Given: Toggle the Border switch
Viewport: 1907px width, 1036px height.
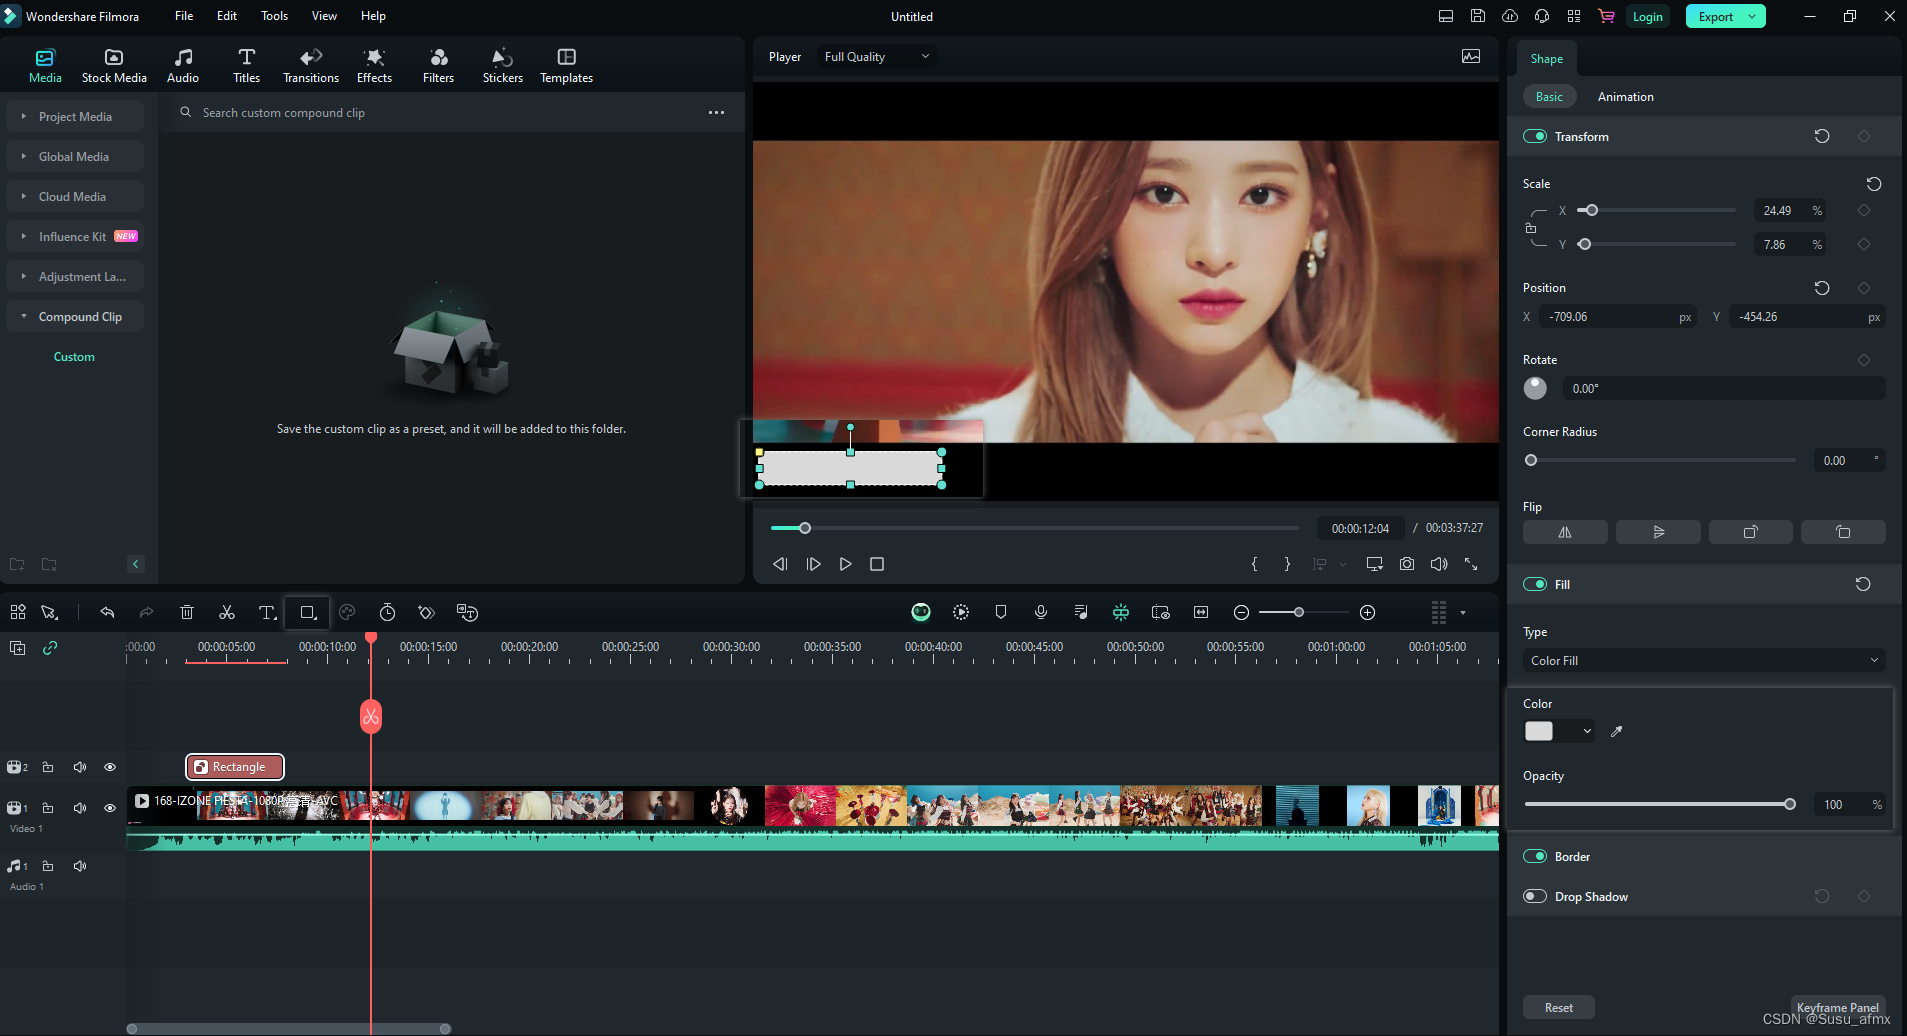Looking at the screenshot, I should [x=1535, y=856].
